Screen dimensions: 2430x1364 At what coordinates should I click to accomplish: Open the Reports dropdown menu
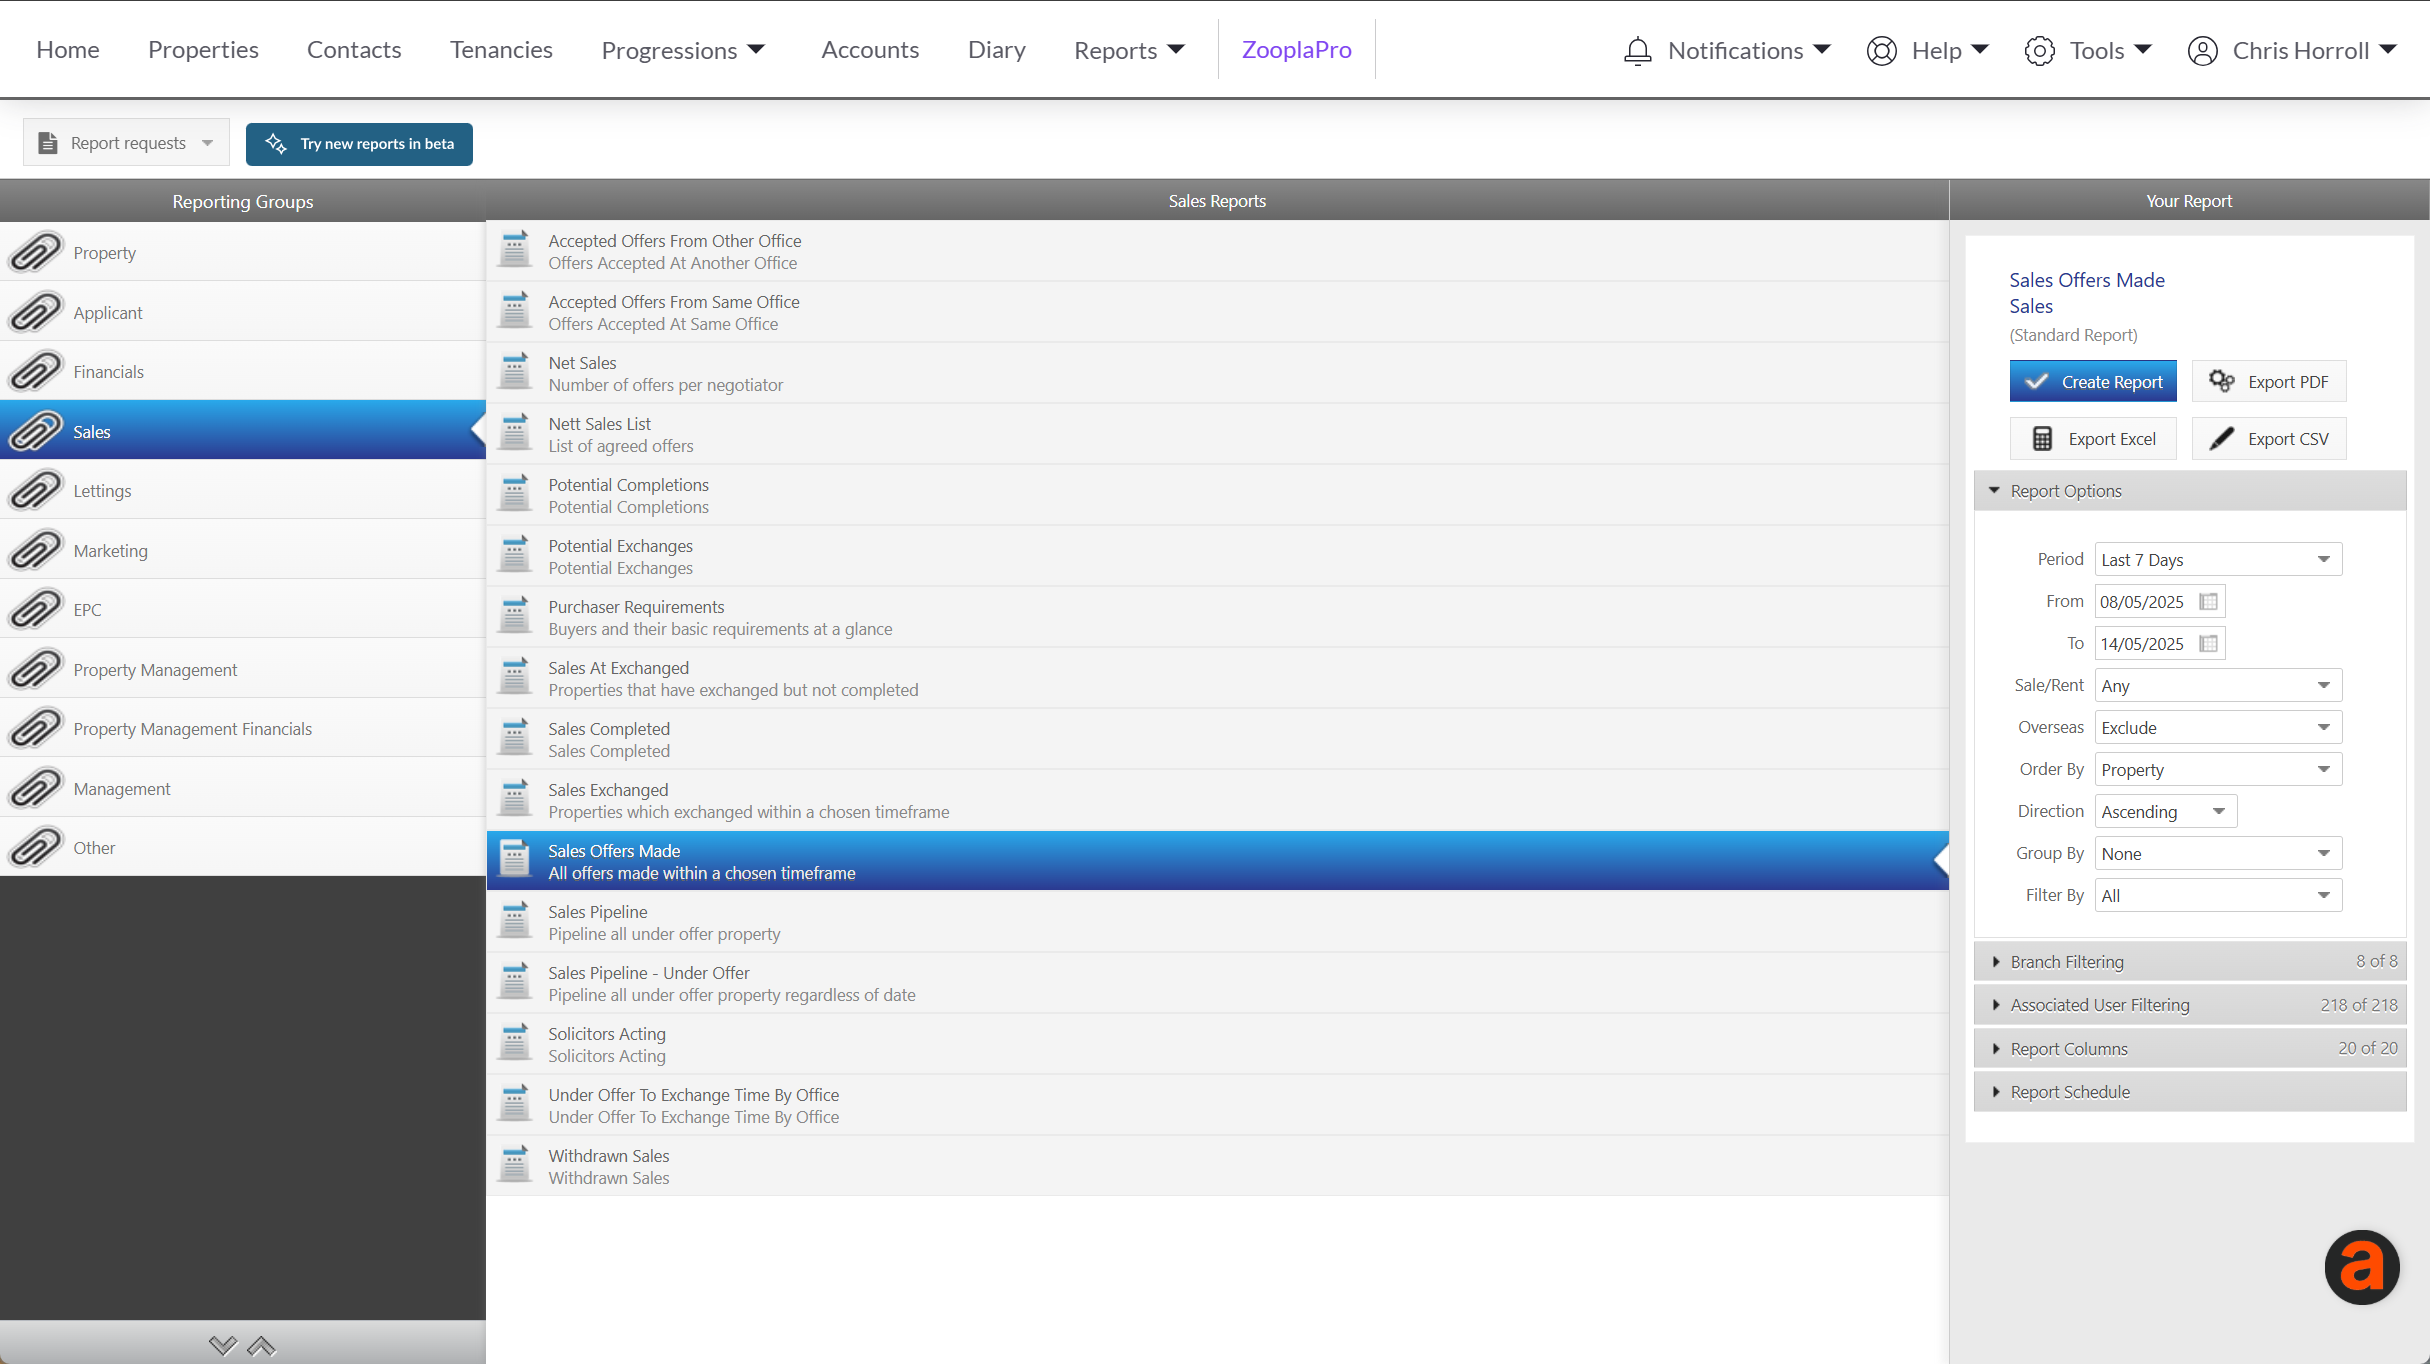tap(1129, 50)
